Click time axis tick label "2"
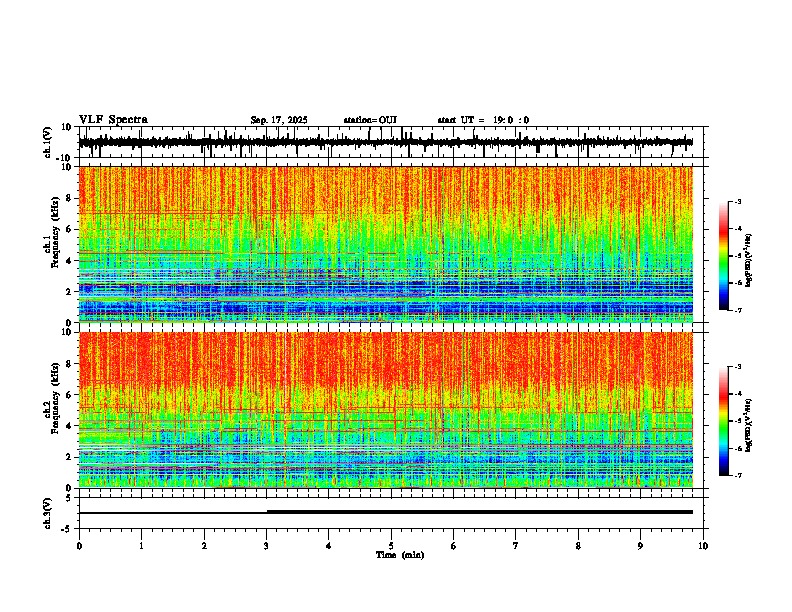 204,546
